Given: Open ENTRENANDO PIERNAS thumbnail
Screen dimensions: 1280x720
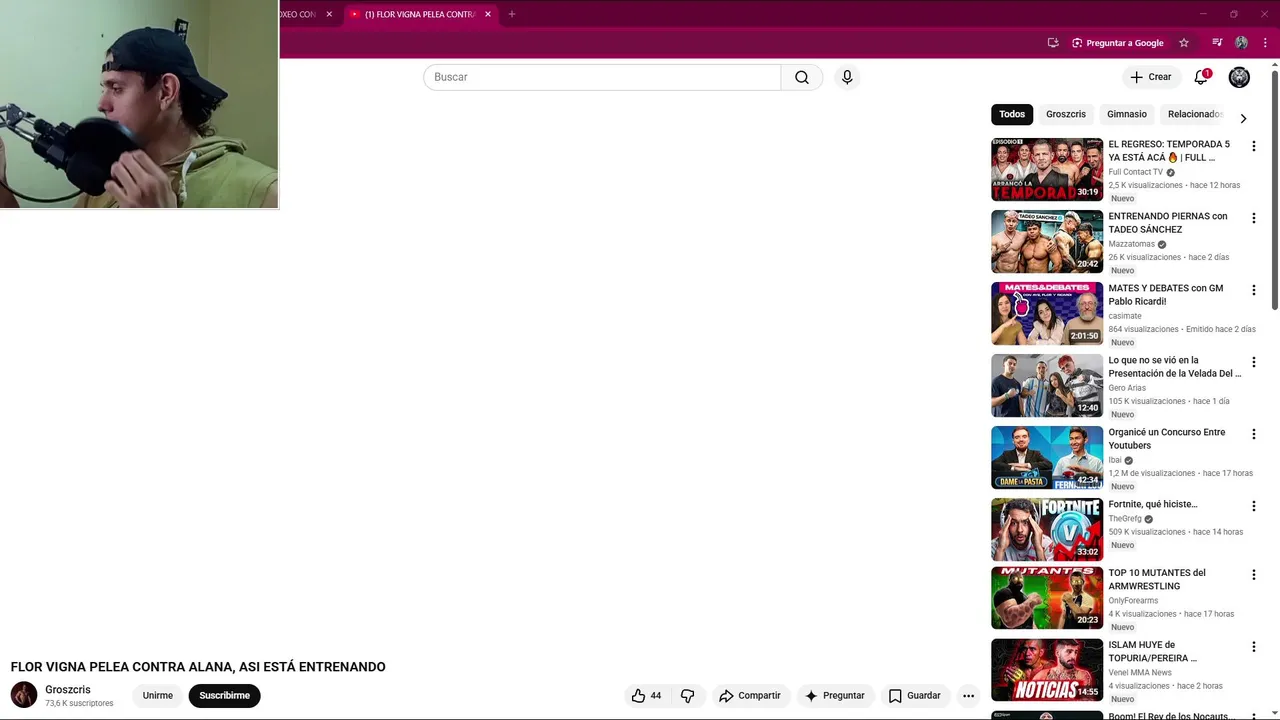Looking at the screenshot, I should (x=1047, y=242).
